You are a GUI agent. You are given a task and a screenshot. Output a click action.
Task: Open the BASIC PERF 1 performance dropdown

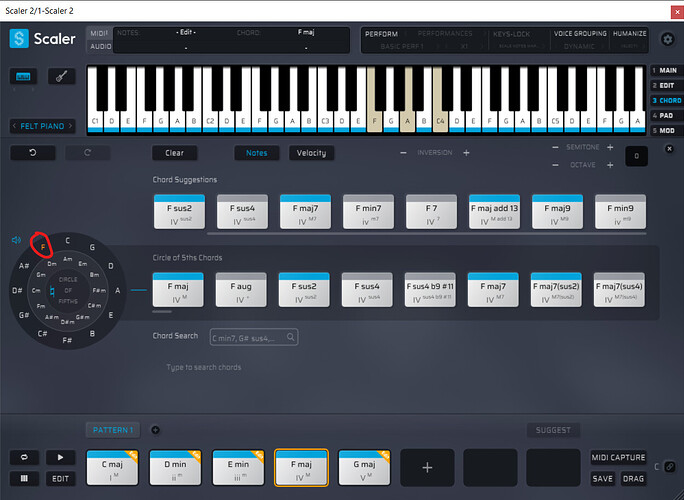tap(402, 46)
